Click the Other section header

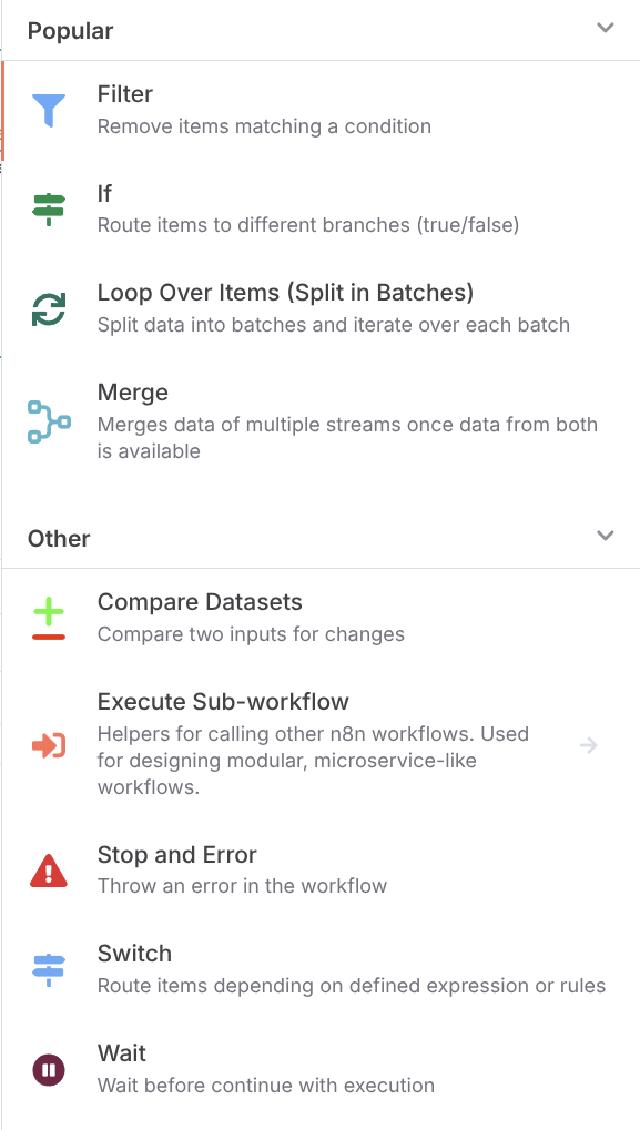point(58,538)
